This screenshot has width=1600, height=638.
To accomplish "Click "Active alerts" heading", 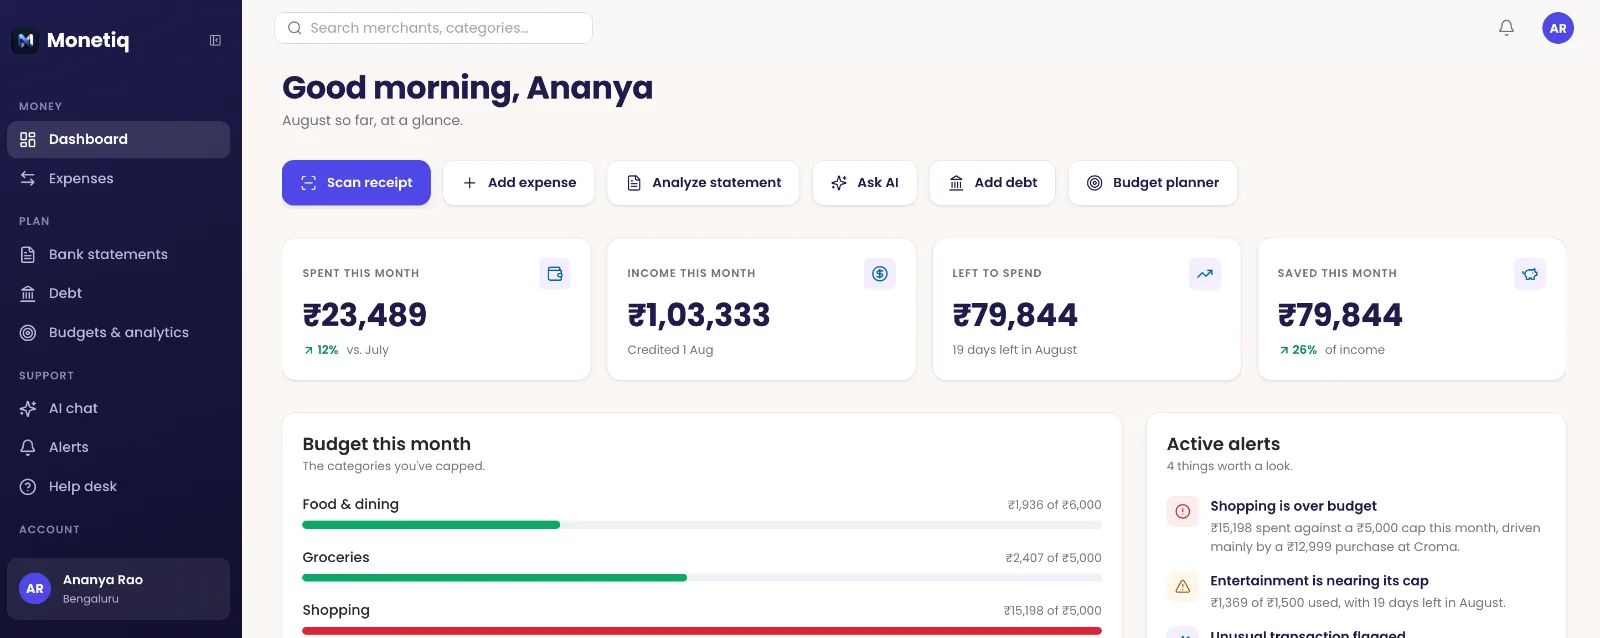I will click(1223, 444).
